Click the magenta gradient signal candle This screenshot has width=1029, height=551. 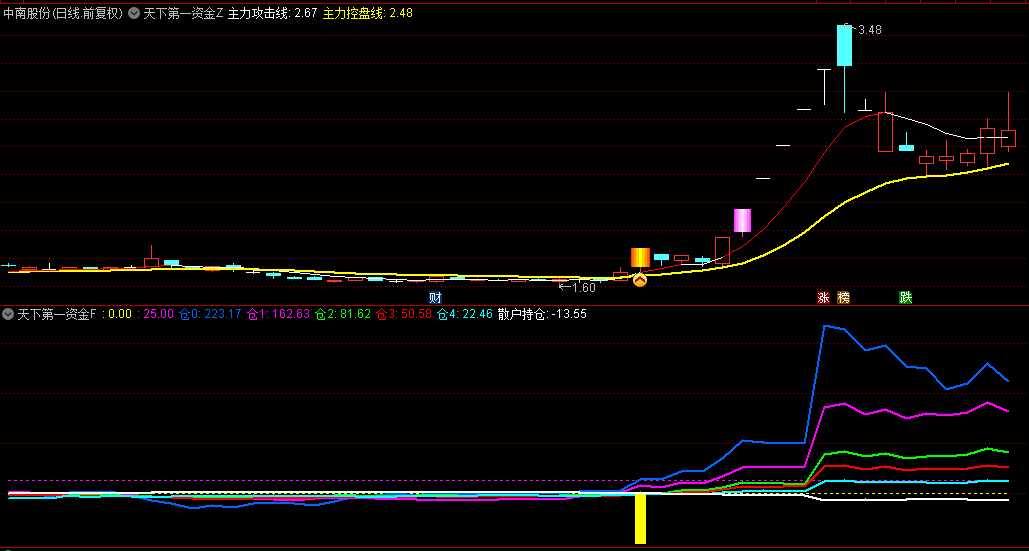742,220
